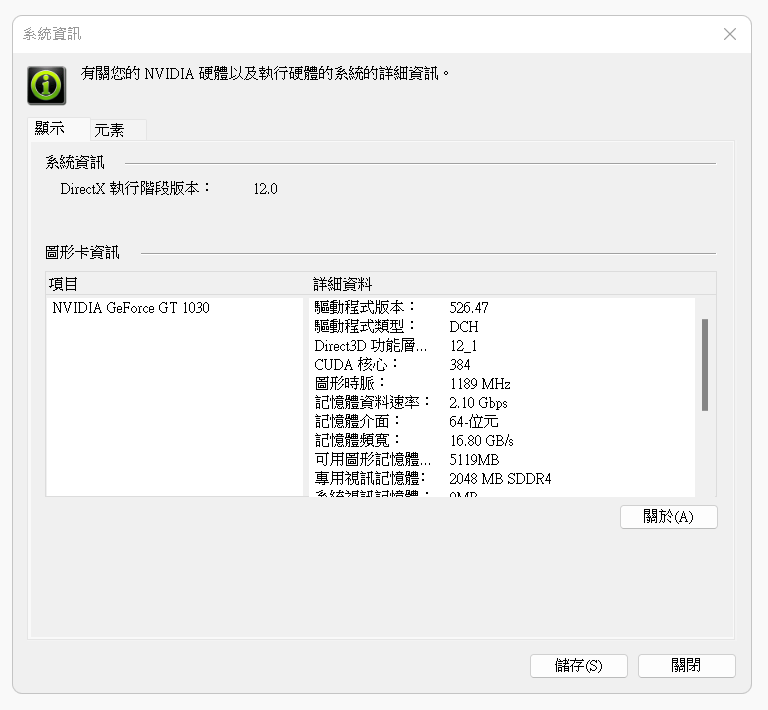The width and height of the screenshot is (768, 710).
Task: Close the 系統資訊 dialog with X
Action: pos(730,34)
